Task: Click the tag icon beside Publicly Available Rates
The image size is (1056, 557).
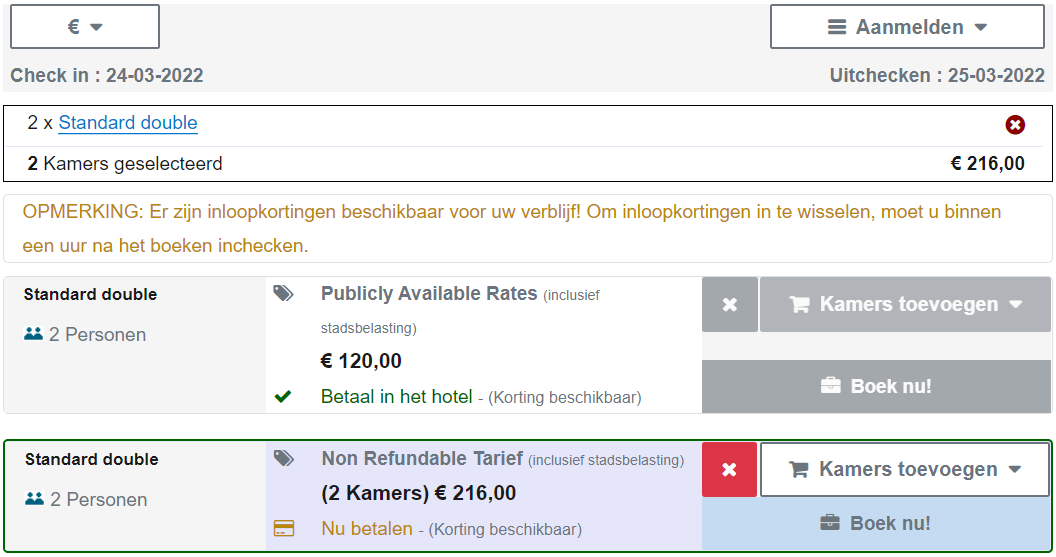Action: tap(284, 293)
